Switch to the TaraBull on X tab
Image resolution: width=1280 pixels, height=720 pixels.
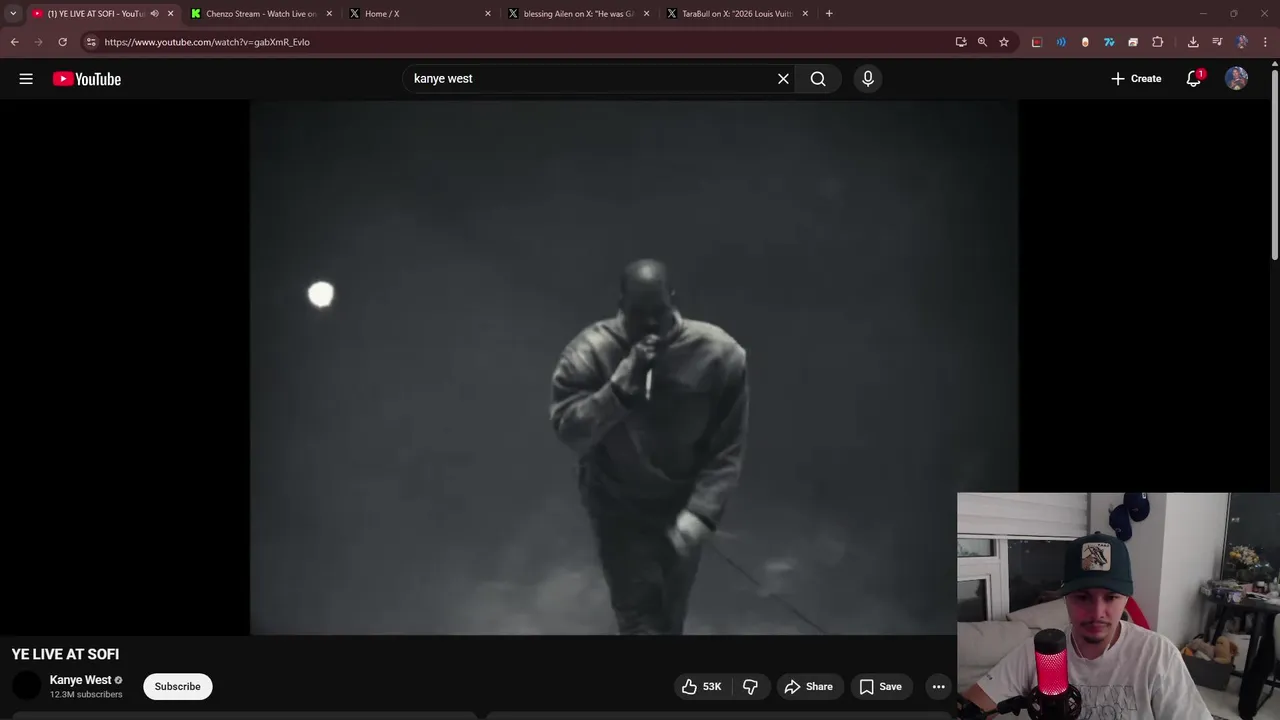tap(737, 14)
